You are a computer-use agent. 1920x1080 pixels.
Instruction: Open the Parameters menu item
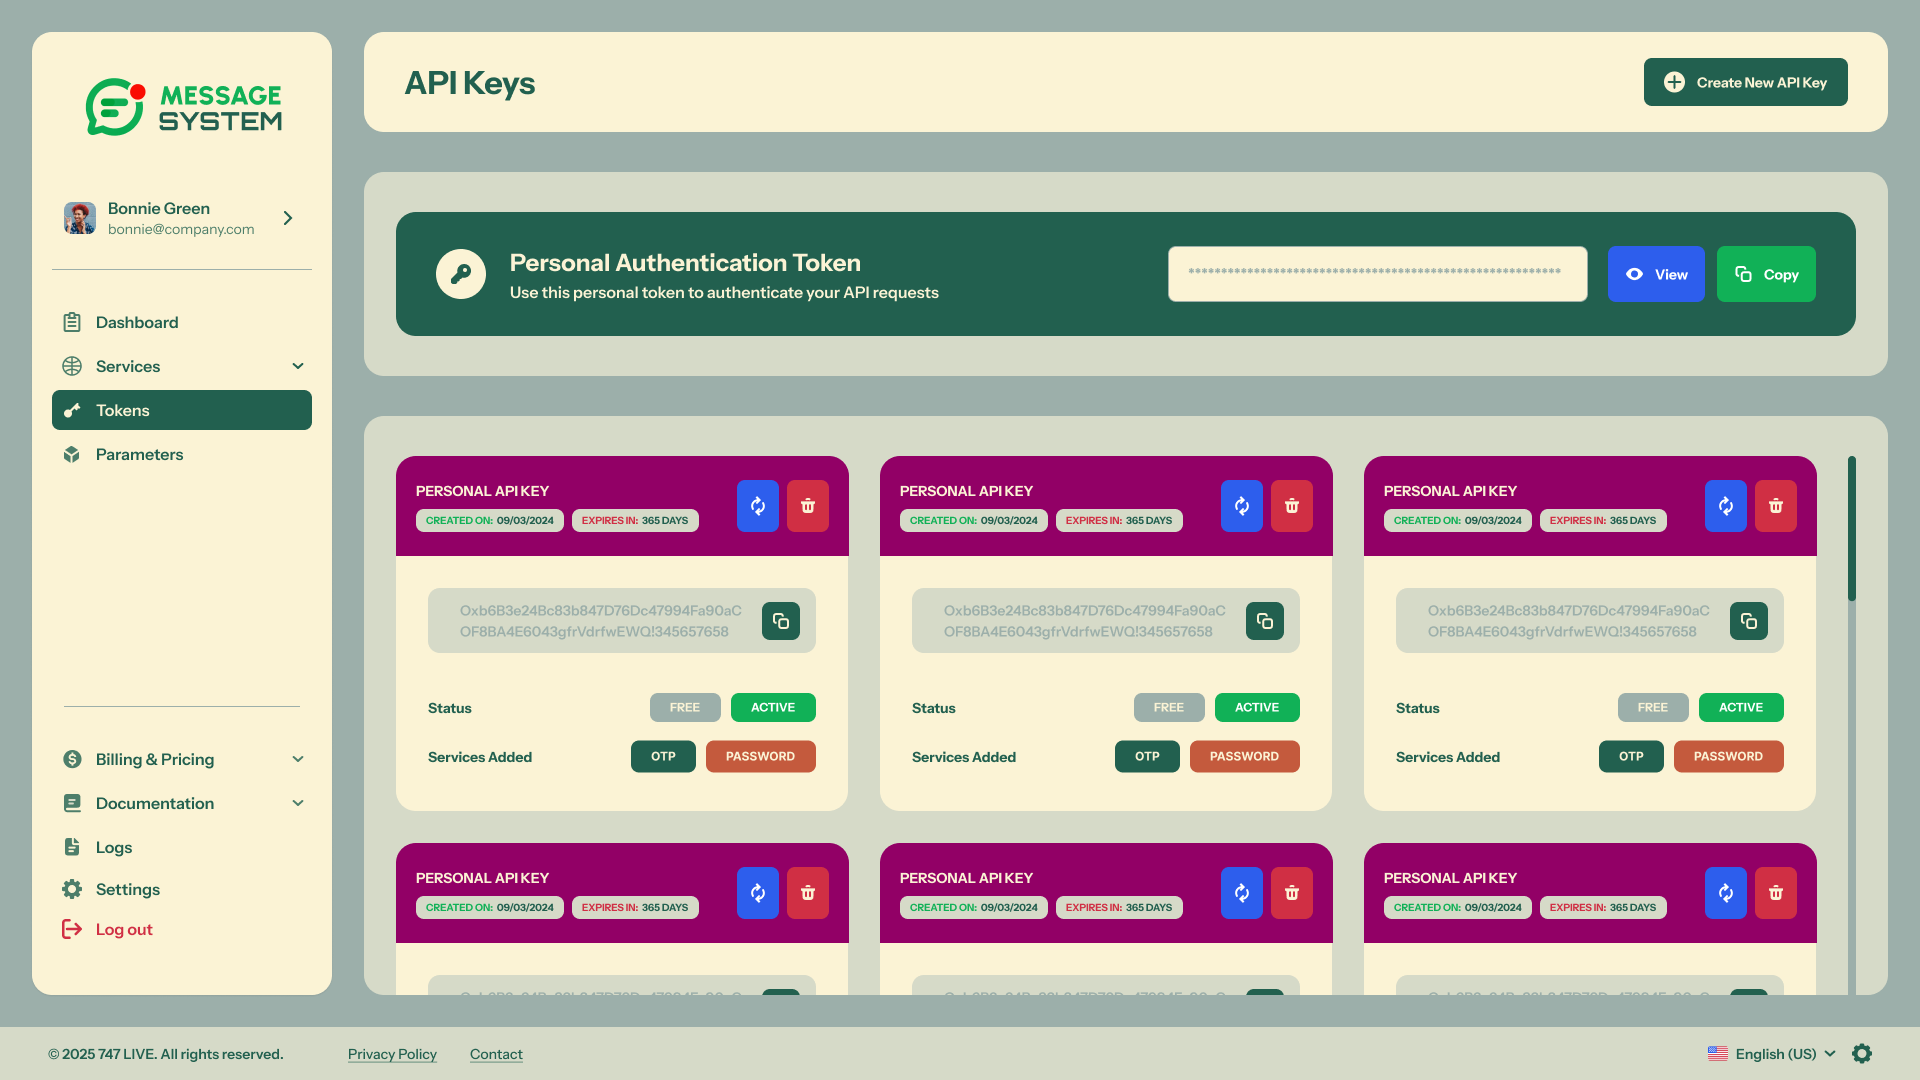click(x=182, y=454)
